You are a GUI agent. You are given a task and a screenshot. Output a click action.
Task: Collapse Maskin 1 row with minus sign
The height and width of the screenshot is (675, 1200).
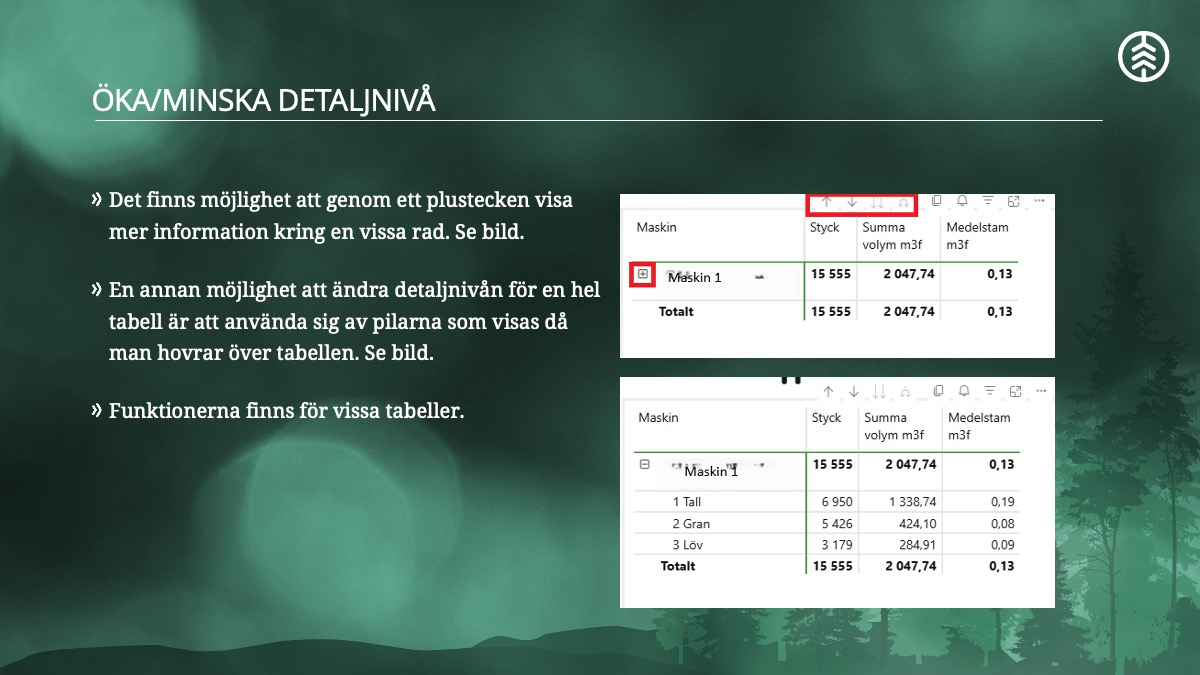point(645,464)
